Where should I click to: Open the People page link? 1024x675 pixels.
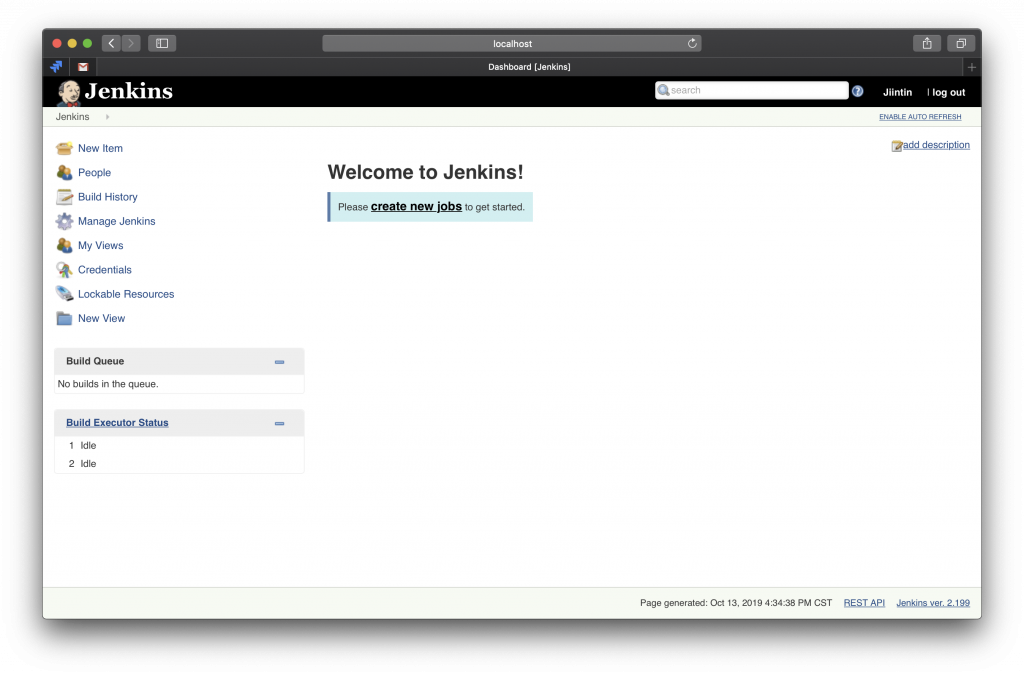94,172
